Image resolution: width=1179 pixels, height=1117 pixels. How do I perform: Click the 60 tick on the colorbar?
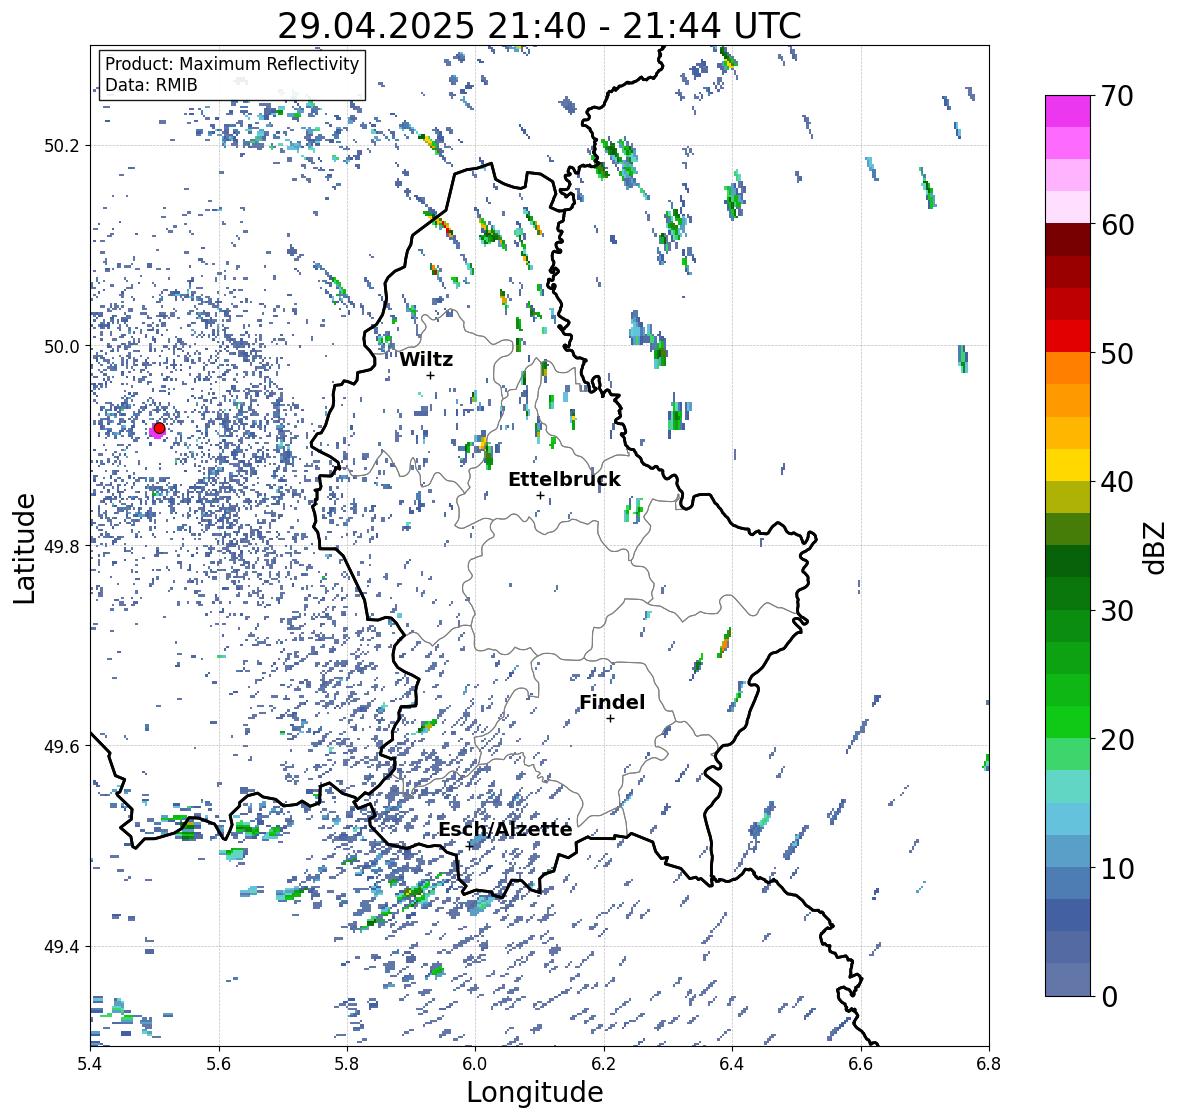pos(1117,225)
